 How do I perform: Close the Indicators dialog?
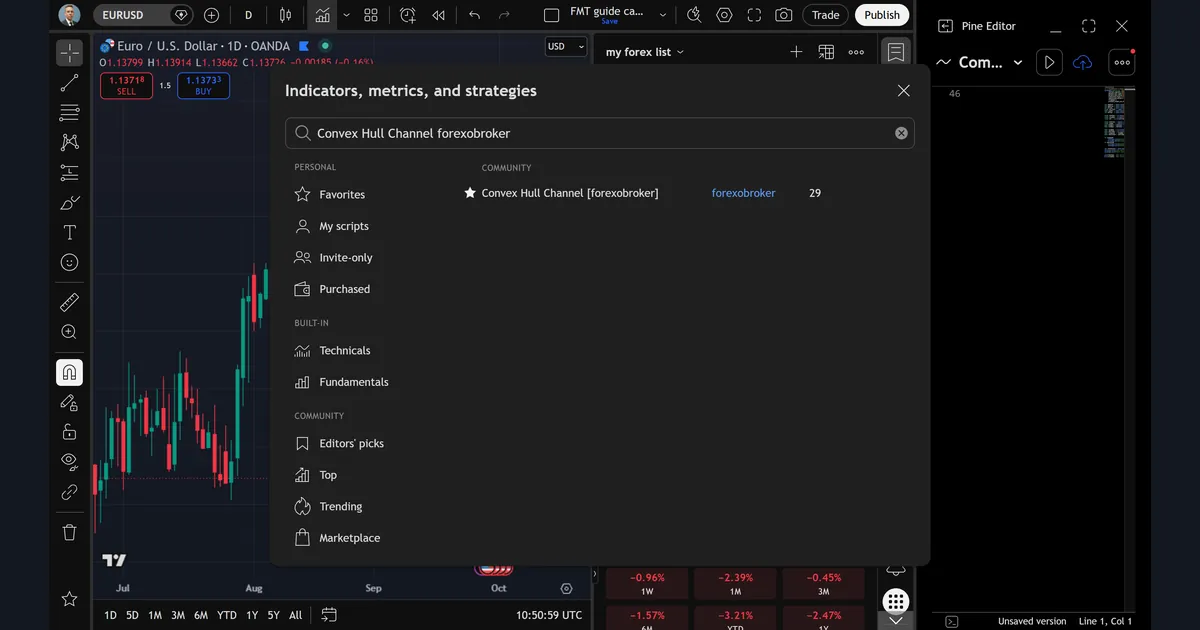[x=904, y=90]
